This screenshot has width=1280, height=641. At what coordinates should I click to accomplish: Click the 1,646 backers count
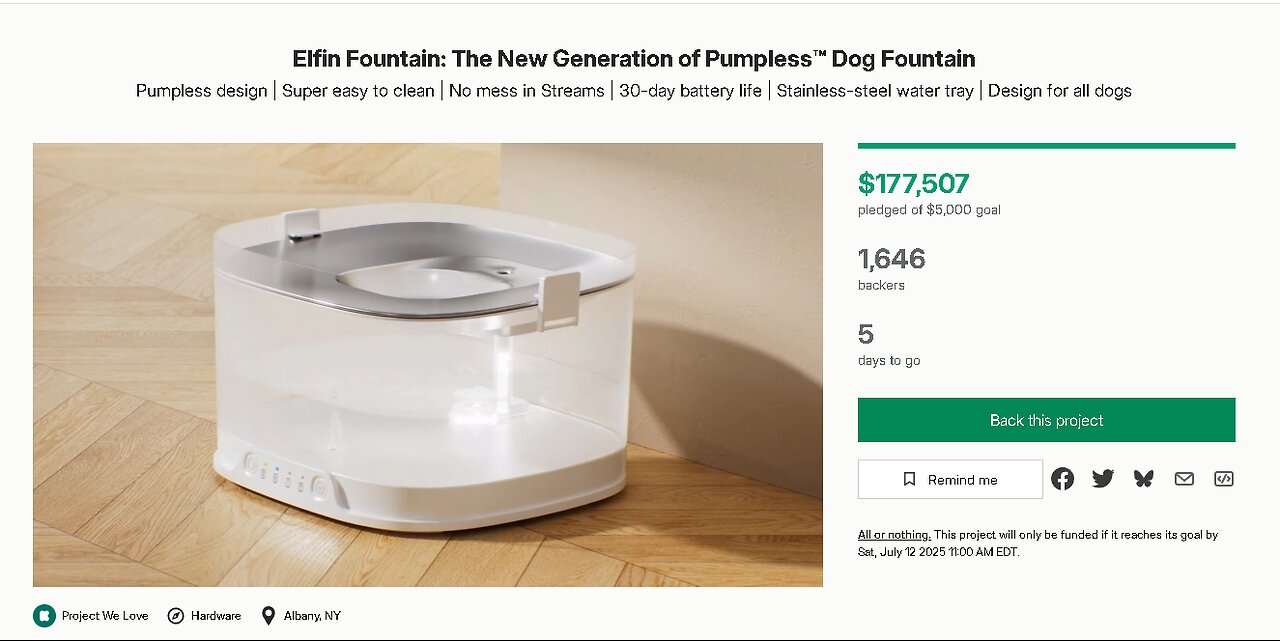(891, 259)
